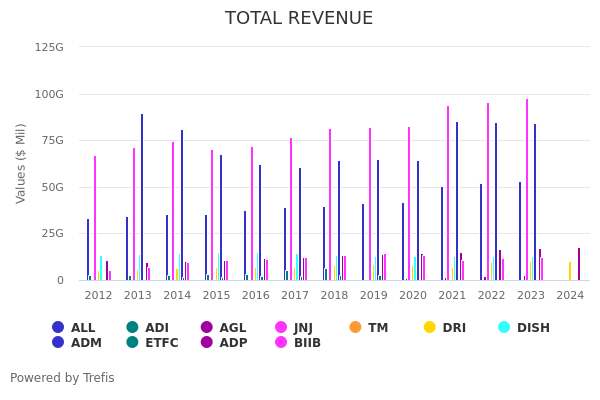Click the JNJ legend marker
The image size is (600, 400).
[x=281, y=328]
